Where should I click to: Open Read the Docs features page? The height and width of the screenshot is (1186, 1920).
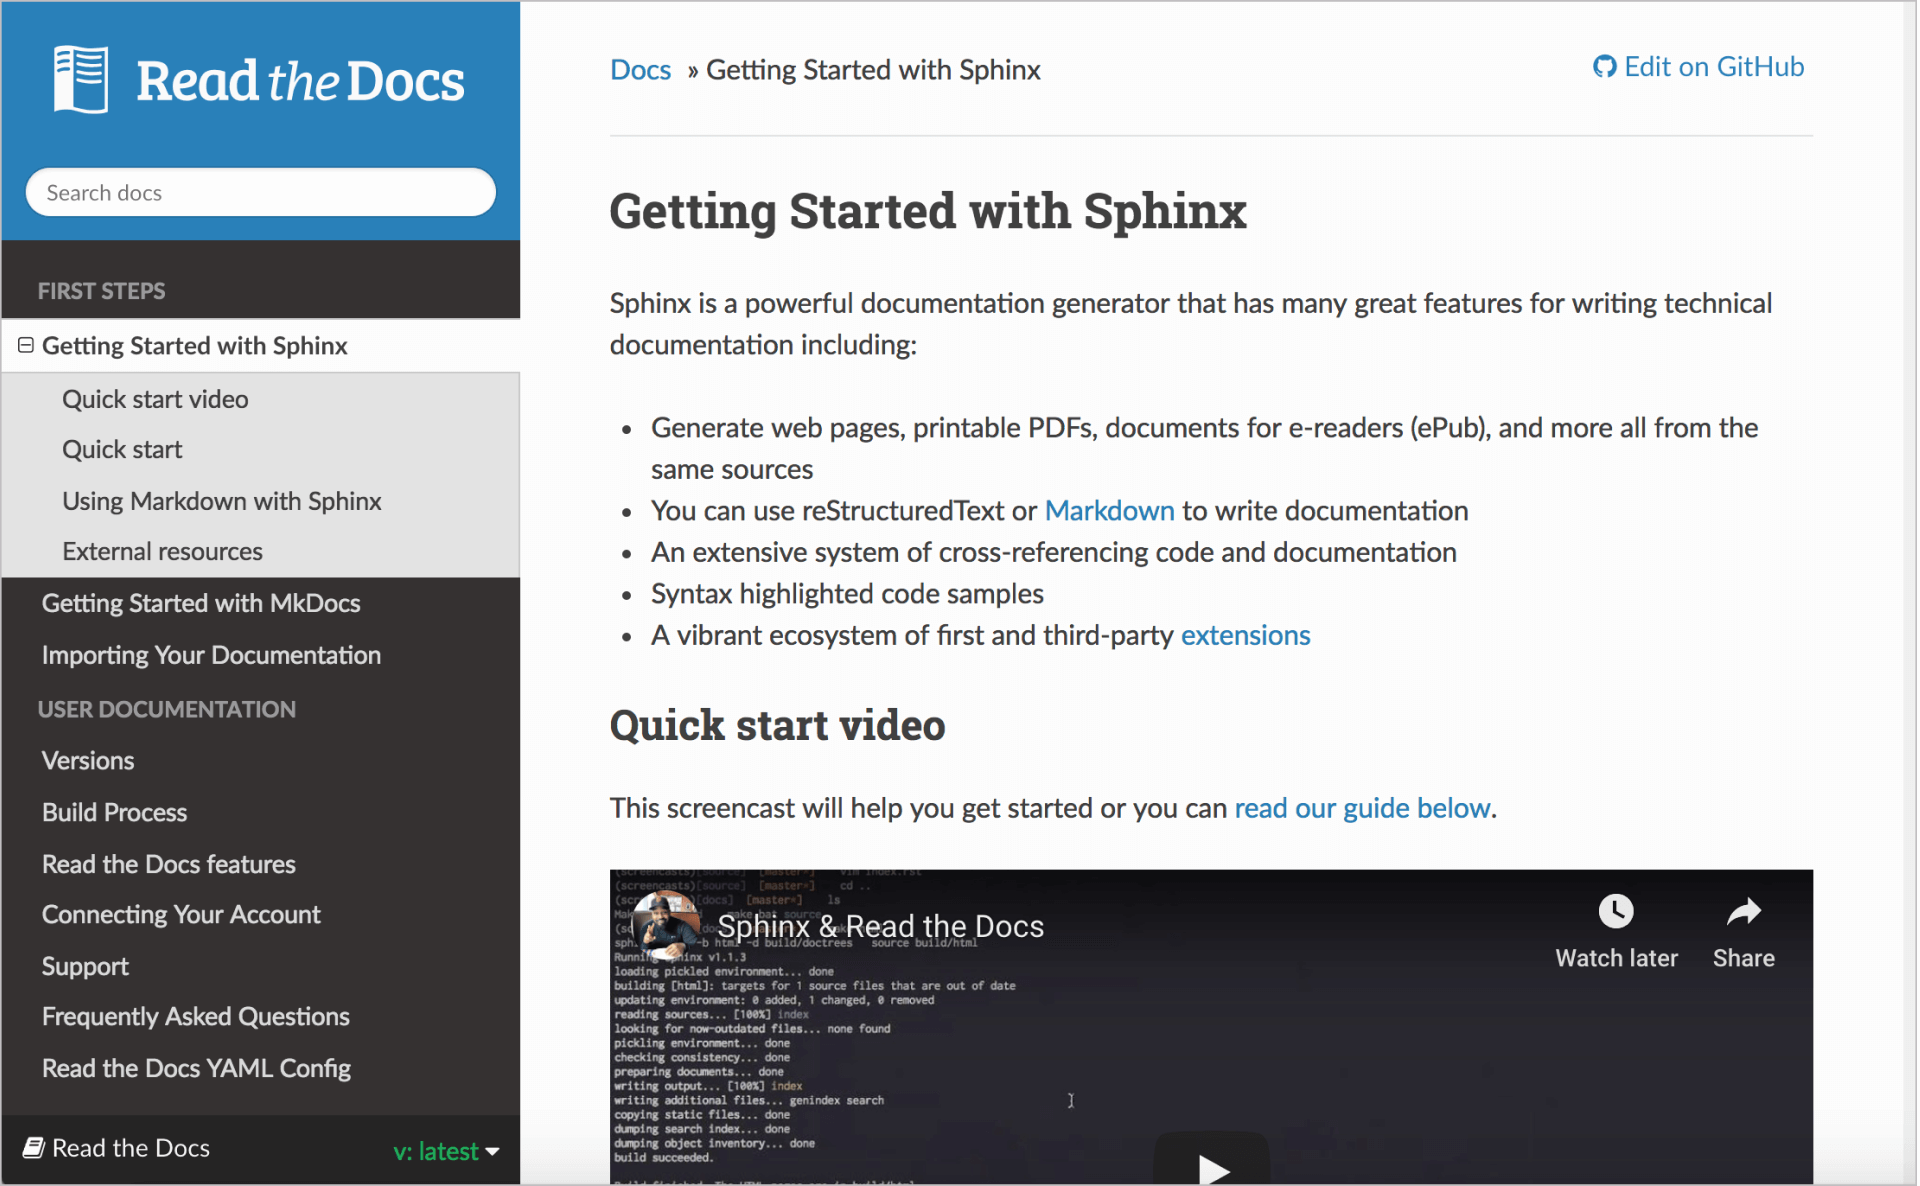pos(169,864)
